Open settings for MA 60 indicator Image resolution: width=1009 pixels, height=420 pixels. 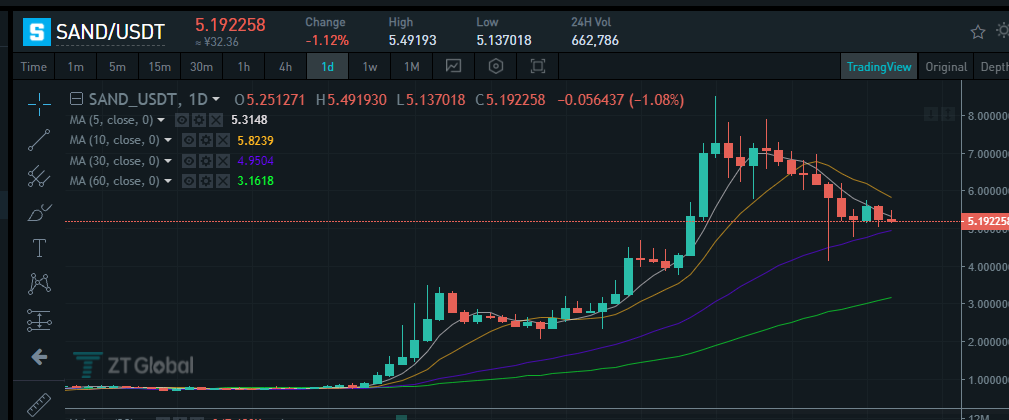(206, 181)
